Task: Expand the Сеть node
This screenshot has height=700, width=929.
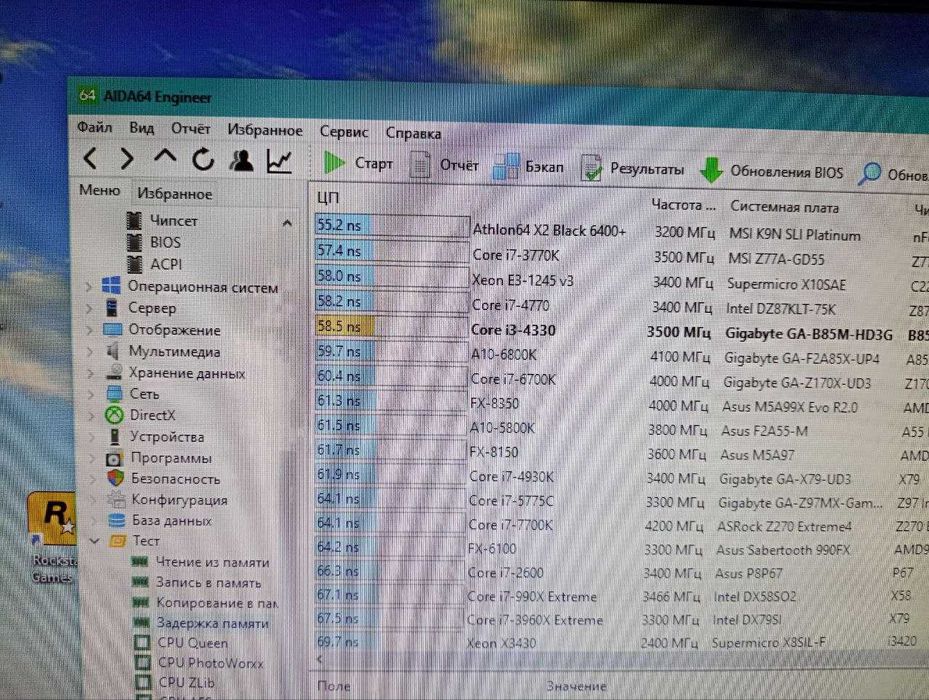Action: (91, 394)
